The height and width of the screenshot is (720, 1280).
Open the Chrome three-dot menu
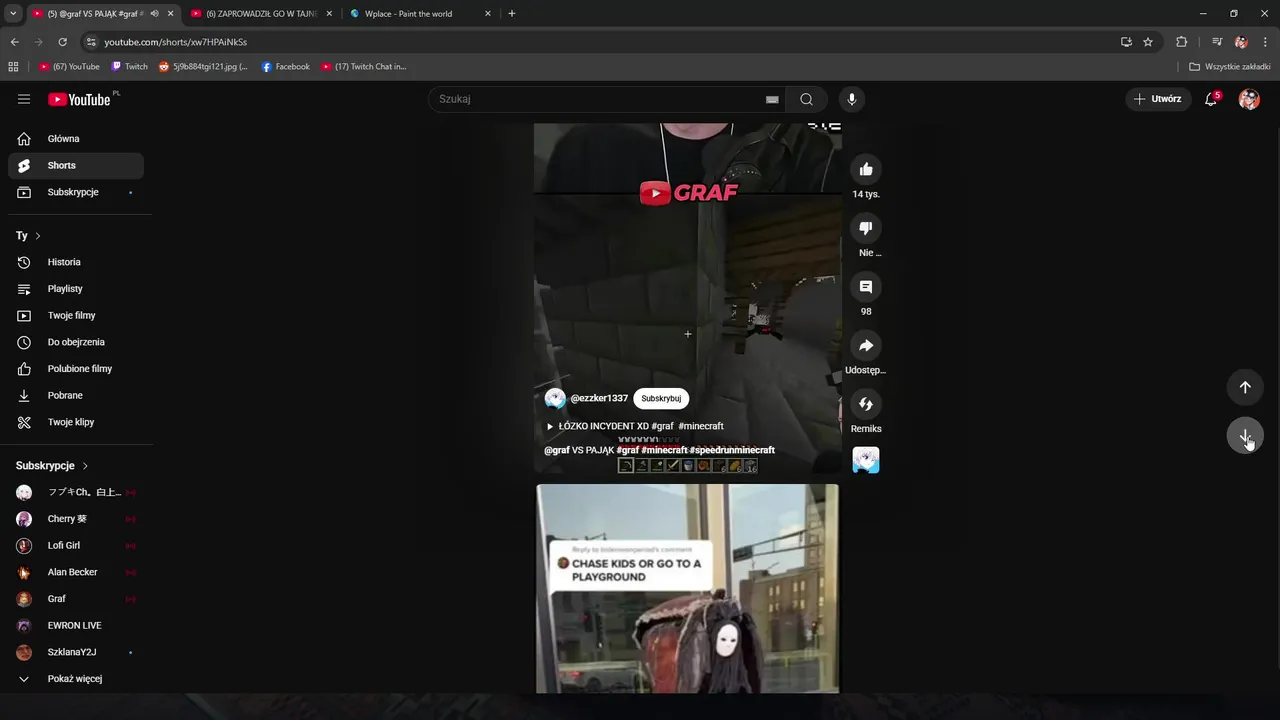tap(1266, 42)
